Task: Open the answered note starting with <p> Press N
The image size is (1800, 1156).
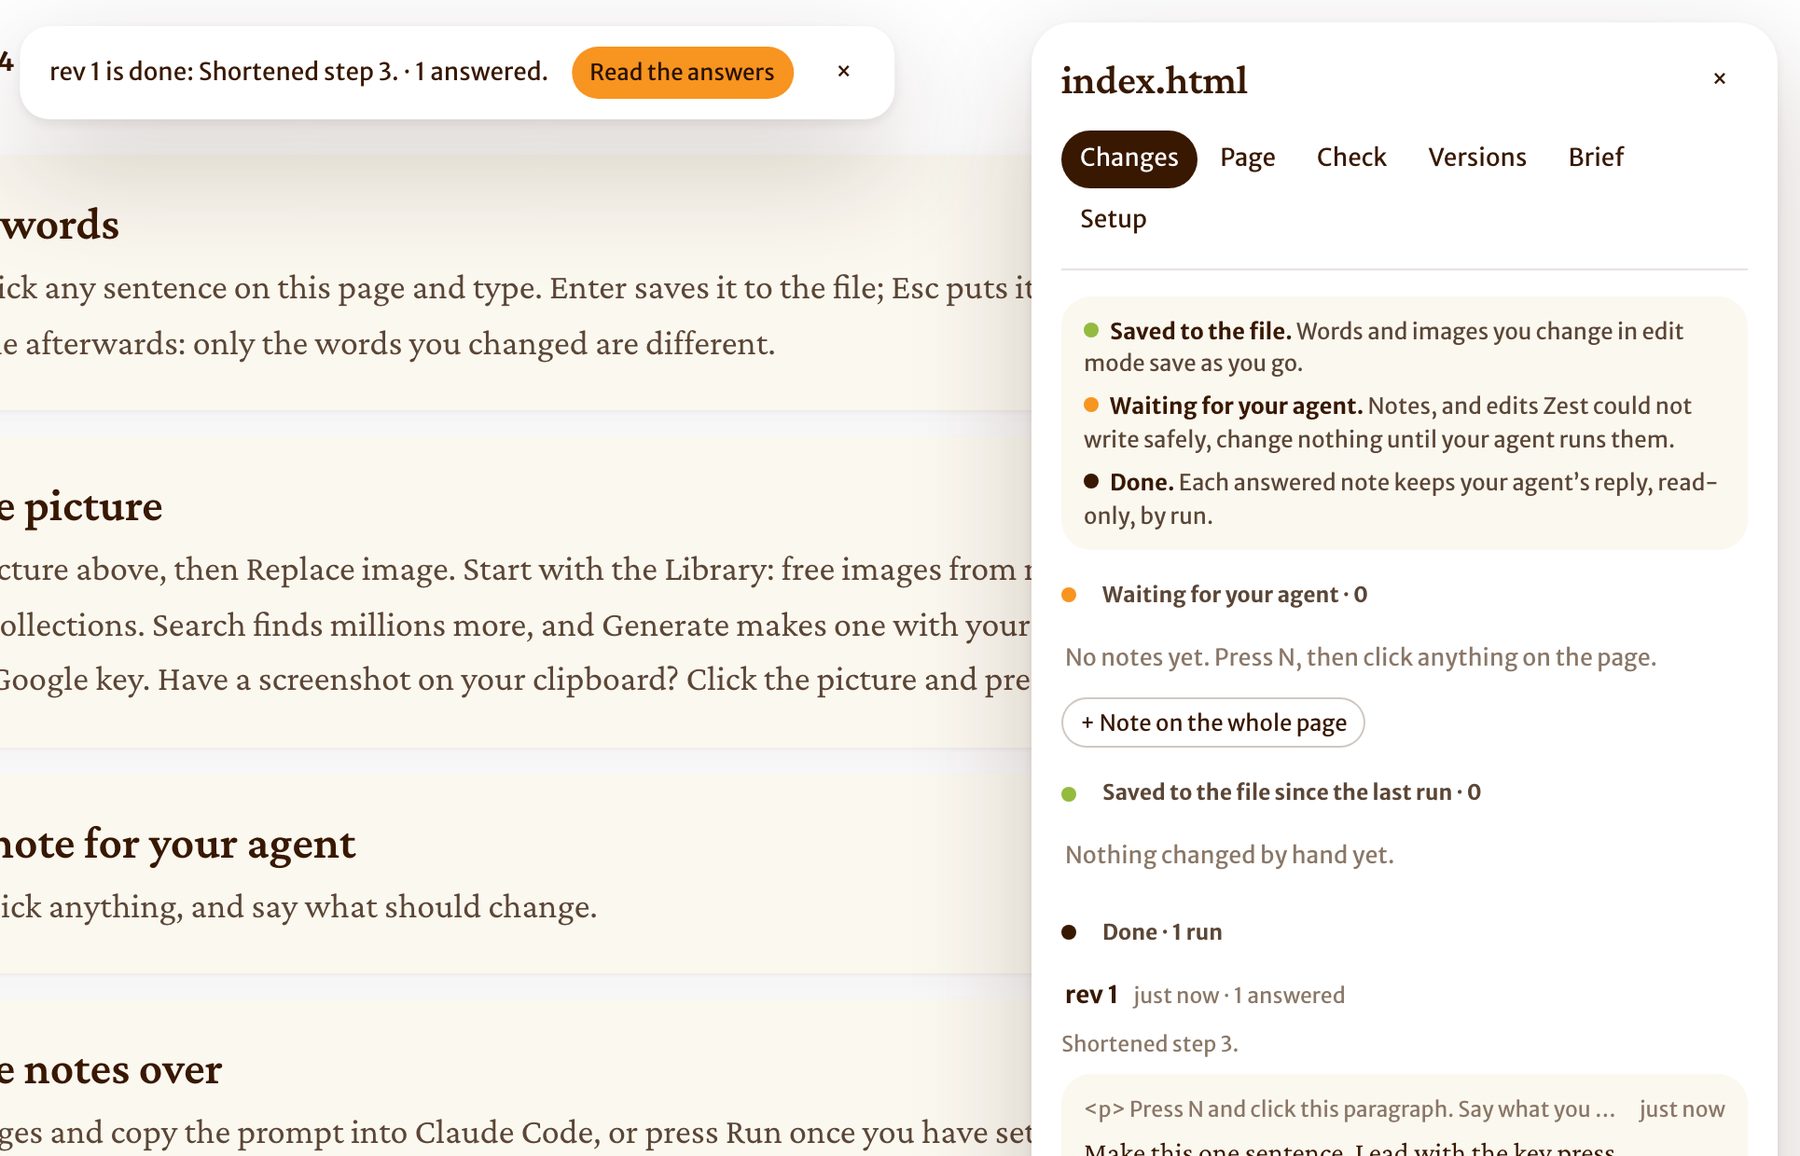Action: (x=1404, y=1118)
